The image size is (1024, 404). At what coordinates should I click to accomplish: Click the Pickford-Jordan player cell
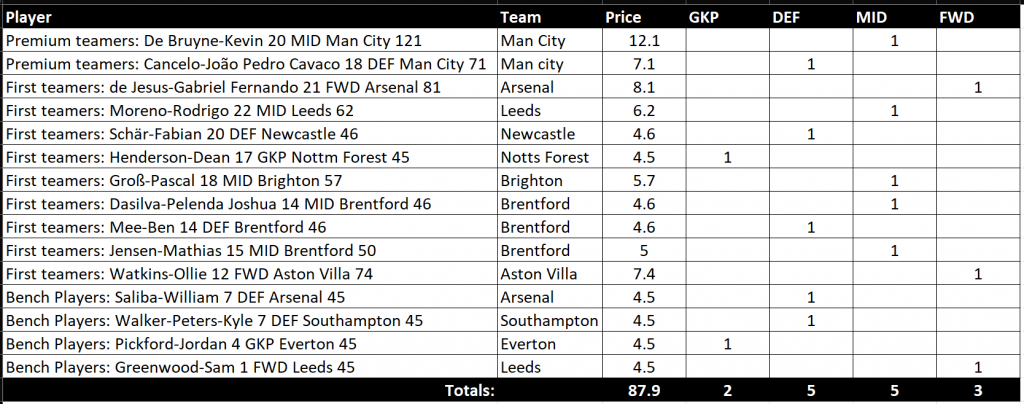pyautogui.click(x=250, y=344)
